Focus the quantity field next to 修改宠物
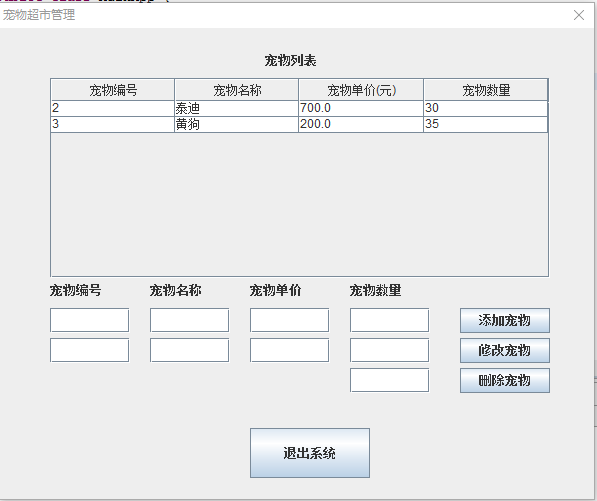 389,350
